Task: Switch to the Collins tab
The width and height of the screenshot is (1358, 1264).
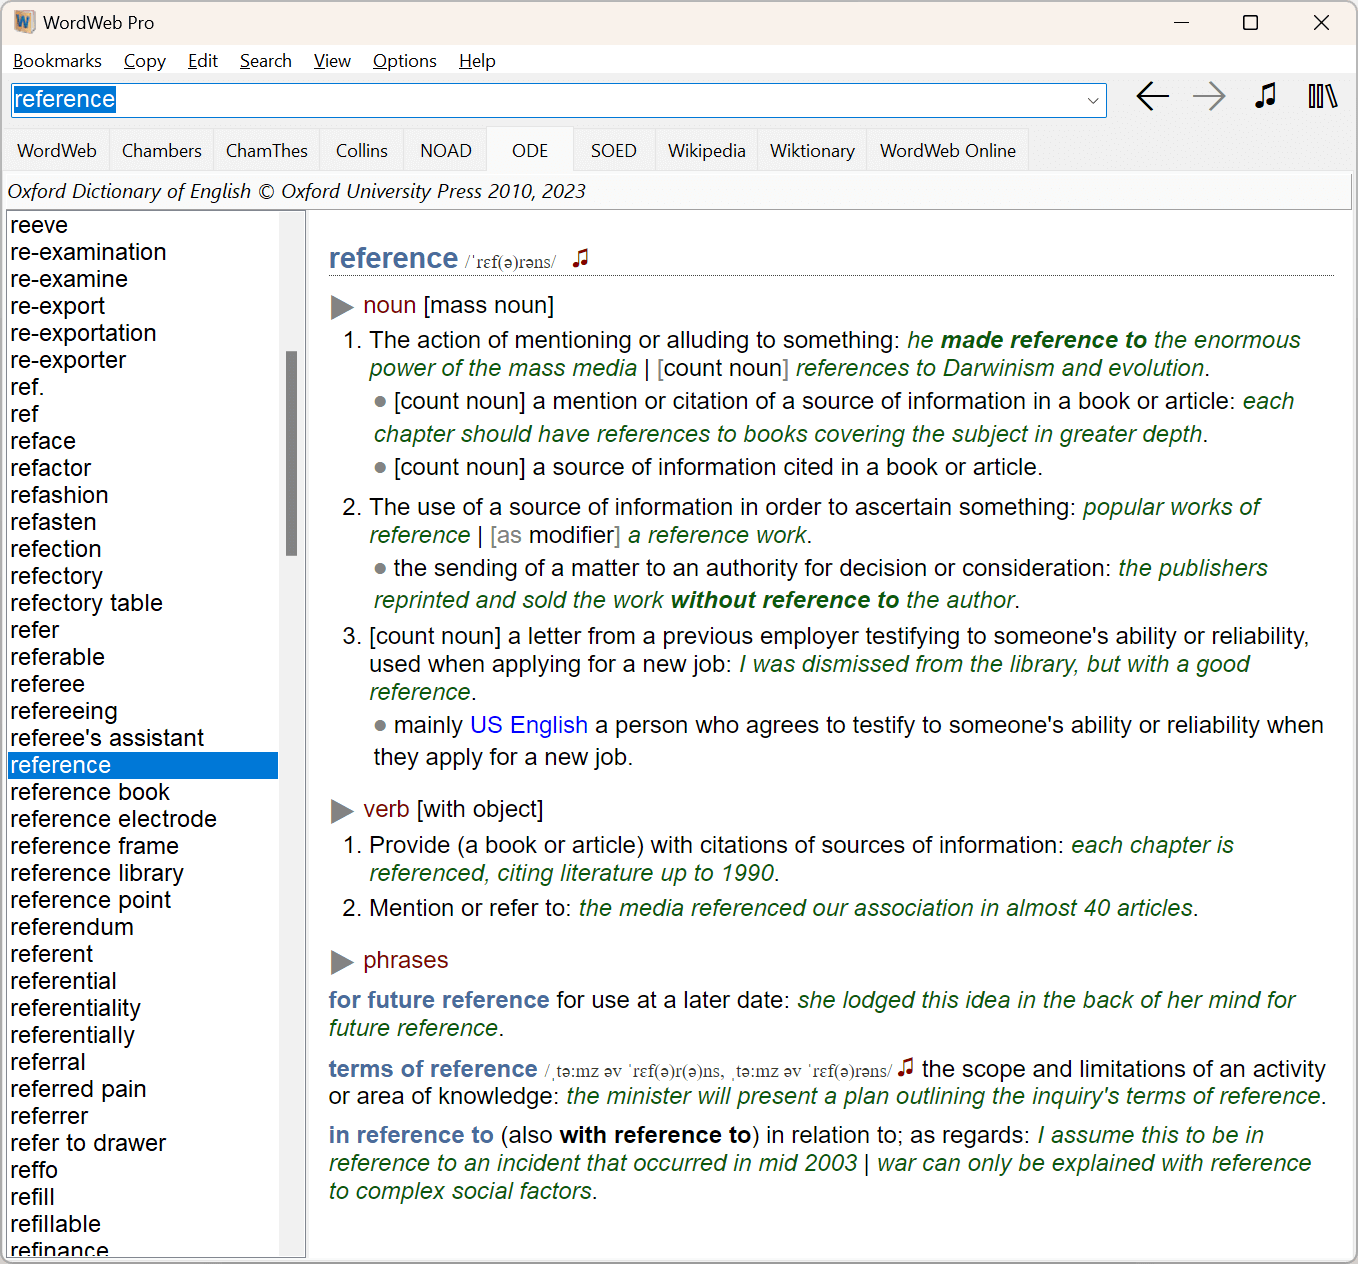Action: pyautogui.click(x=361, y=150)
